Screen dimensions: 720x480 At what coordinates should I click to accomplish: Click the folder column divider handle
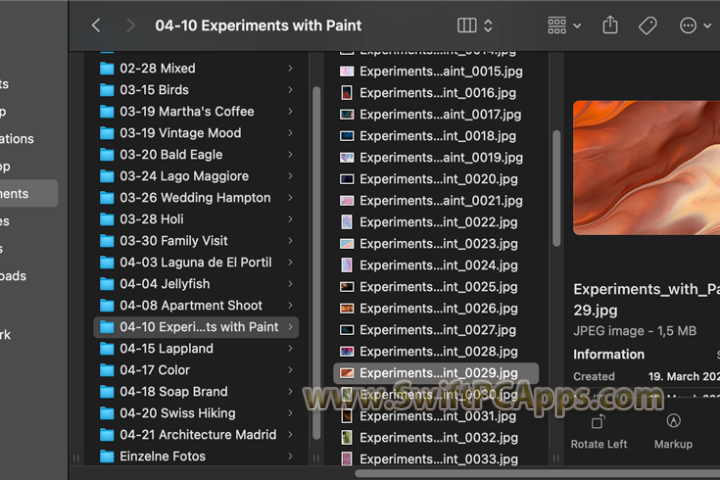(x=76, y=458)
